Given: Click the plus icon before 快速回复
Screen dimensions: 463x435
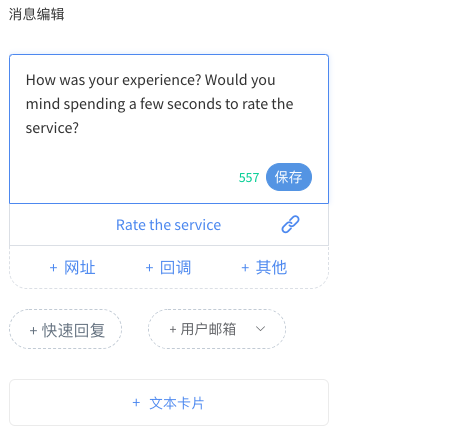Looking at the screenshot, I should 33,331.
